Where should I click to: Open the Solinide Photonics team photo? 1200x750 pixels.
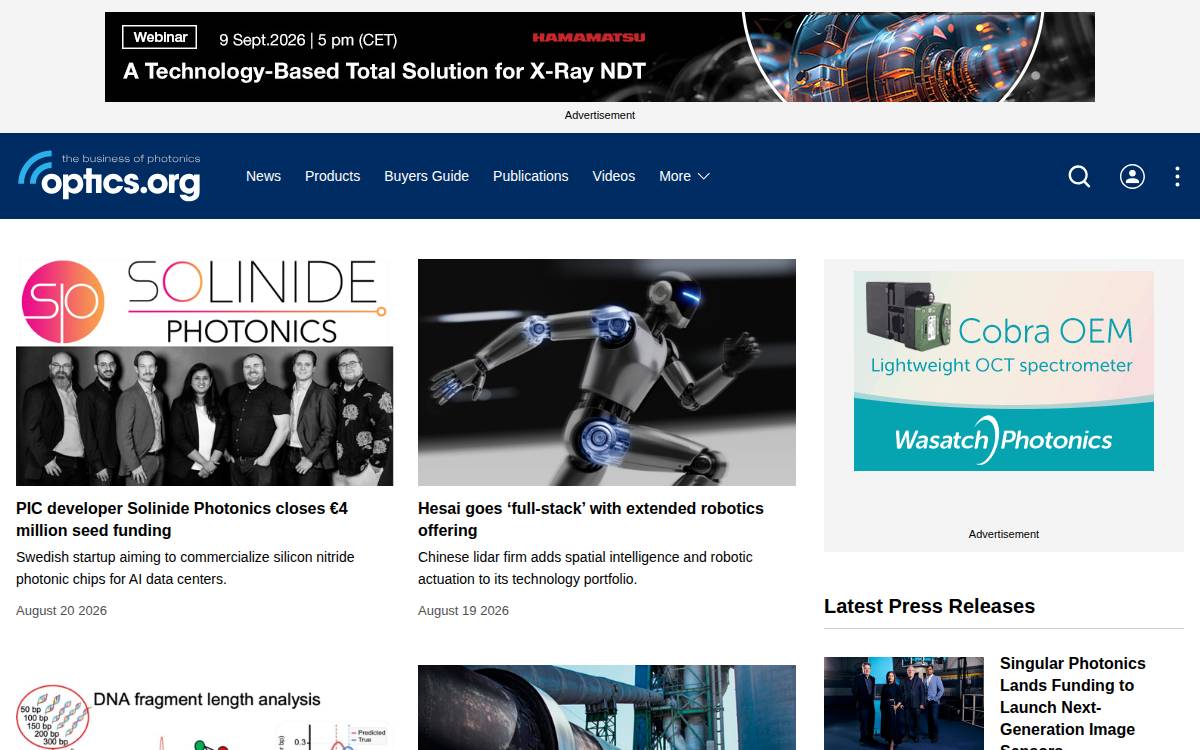pos(205,372)
